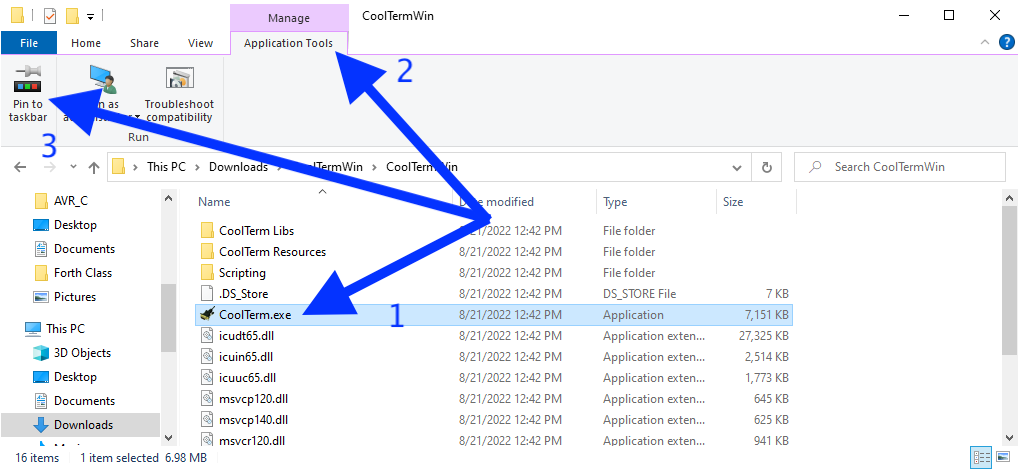
Task: Click New folder icon in Quick Access Toolbar
Action: pyautogui.click(x=73, y=15)
